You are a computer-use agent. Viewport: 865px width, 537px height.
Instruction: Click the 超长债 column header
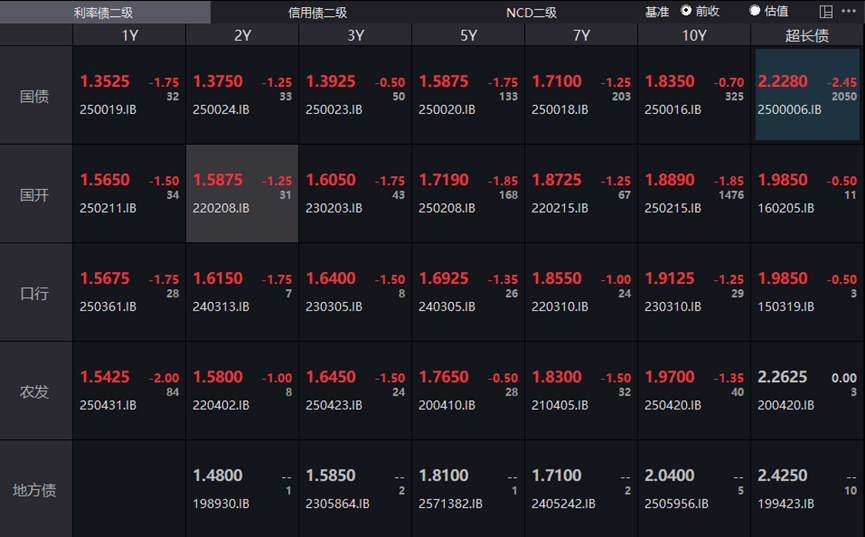tap(807, 35)
